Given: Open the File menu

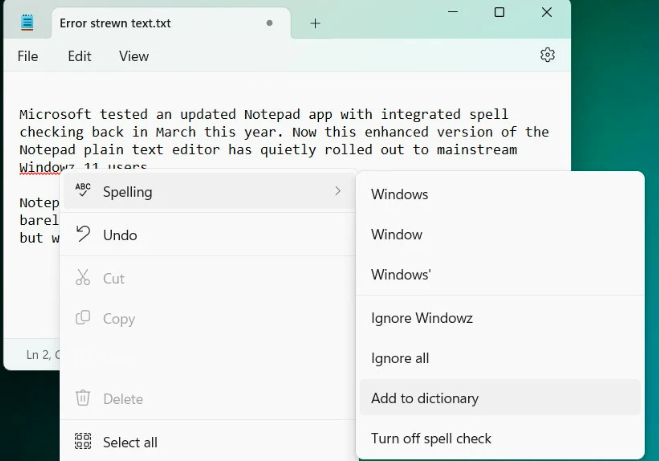Looking at the screenshot, I should coord(28,56).
